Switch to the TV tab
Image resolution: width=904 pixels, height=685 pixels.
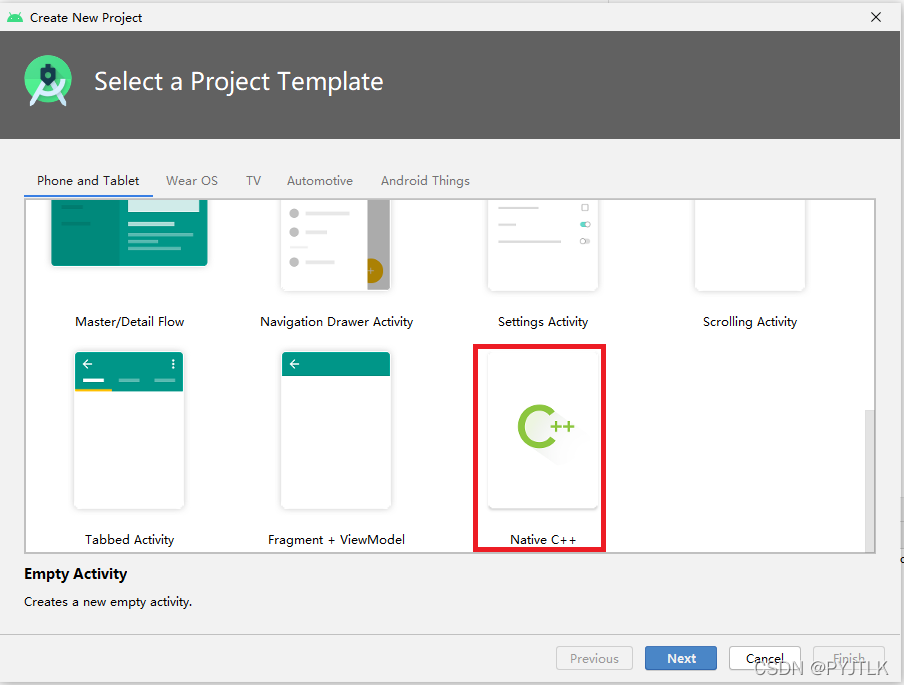(x=254, y=181)
